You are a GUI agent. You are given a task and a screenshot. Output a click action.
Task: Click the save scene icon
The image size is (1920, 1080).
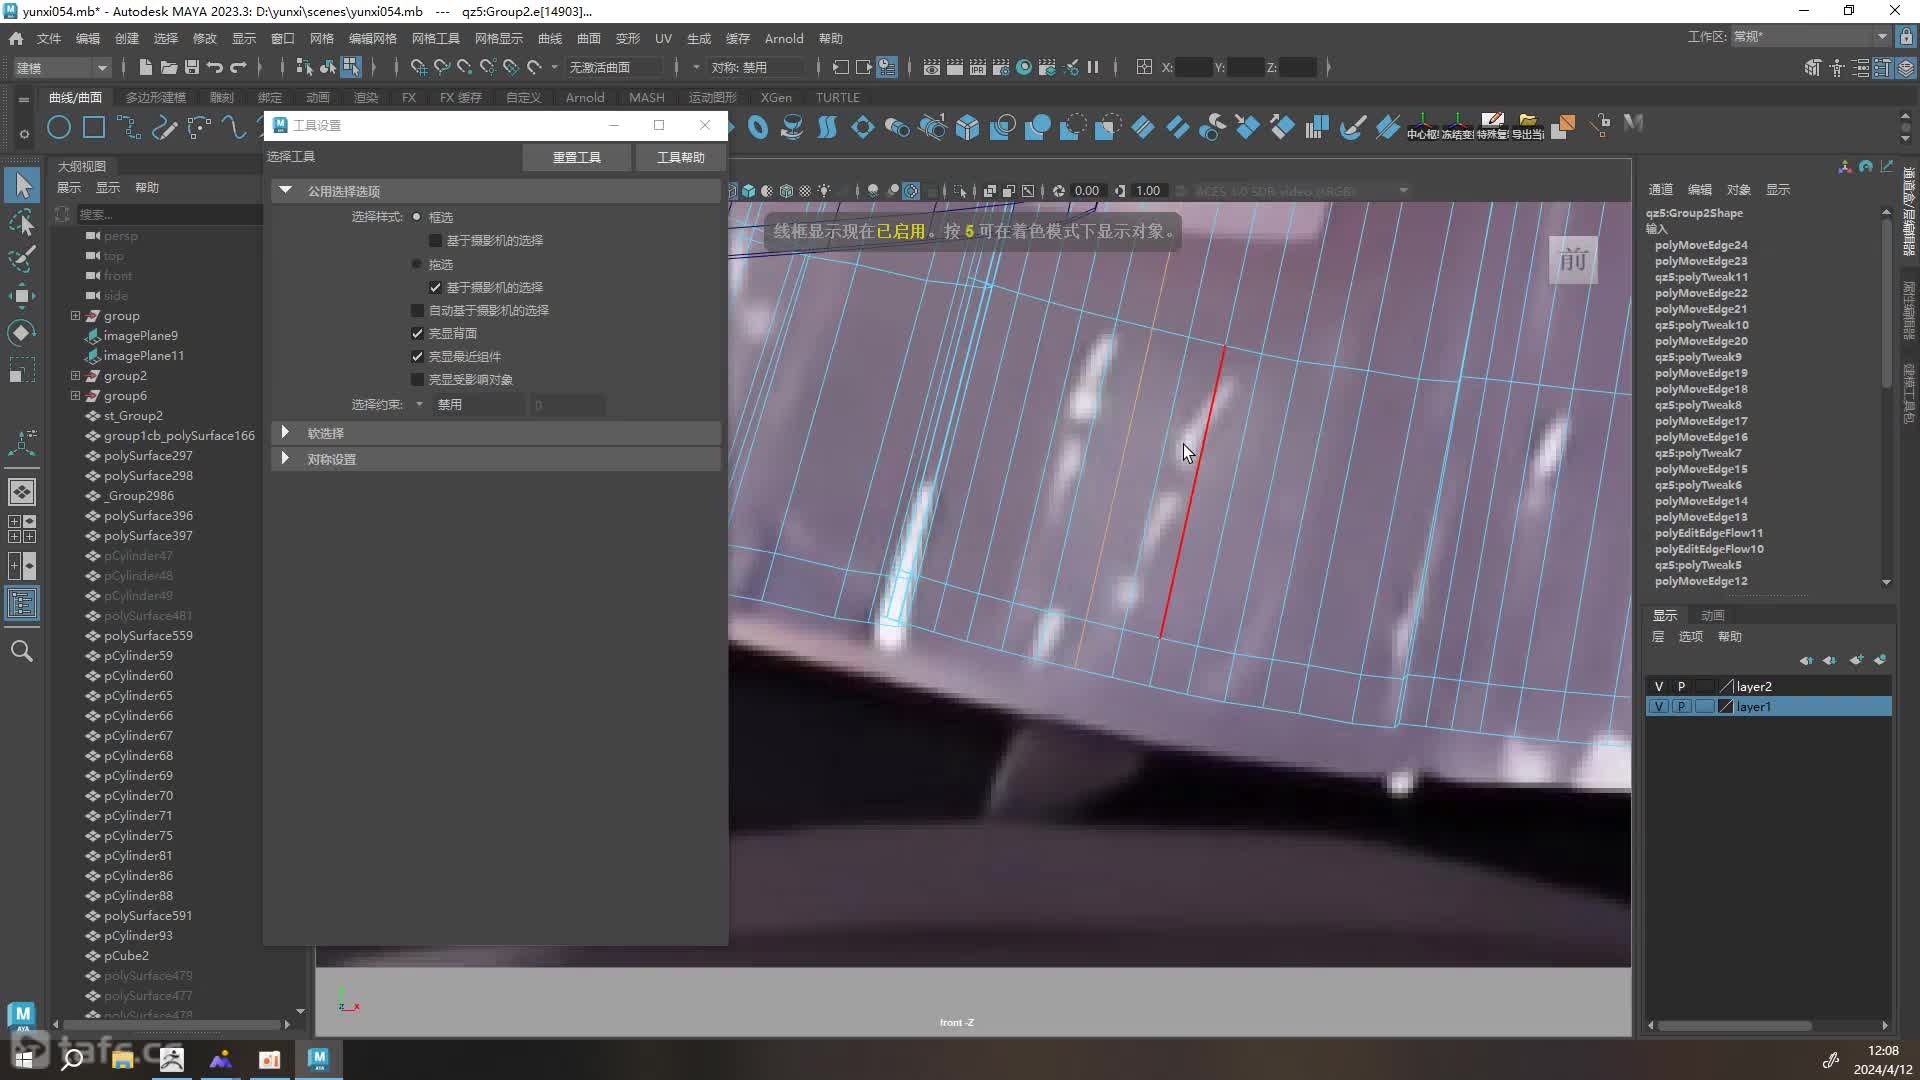[x=191, y=67]
